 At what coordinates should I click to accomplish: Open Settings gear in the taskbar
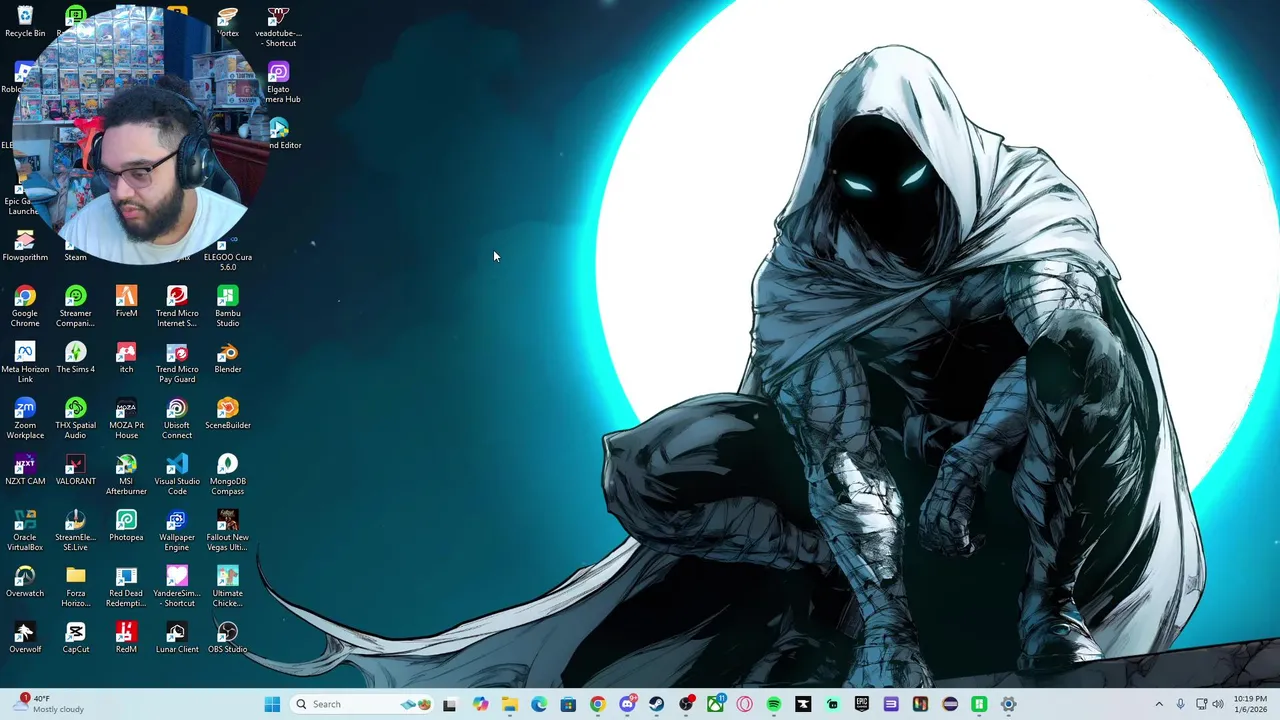[1008, 704]
